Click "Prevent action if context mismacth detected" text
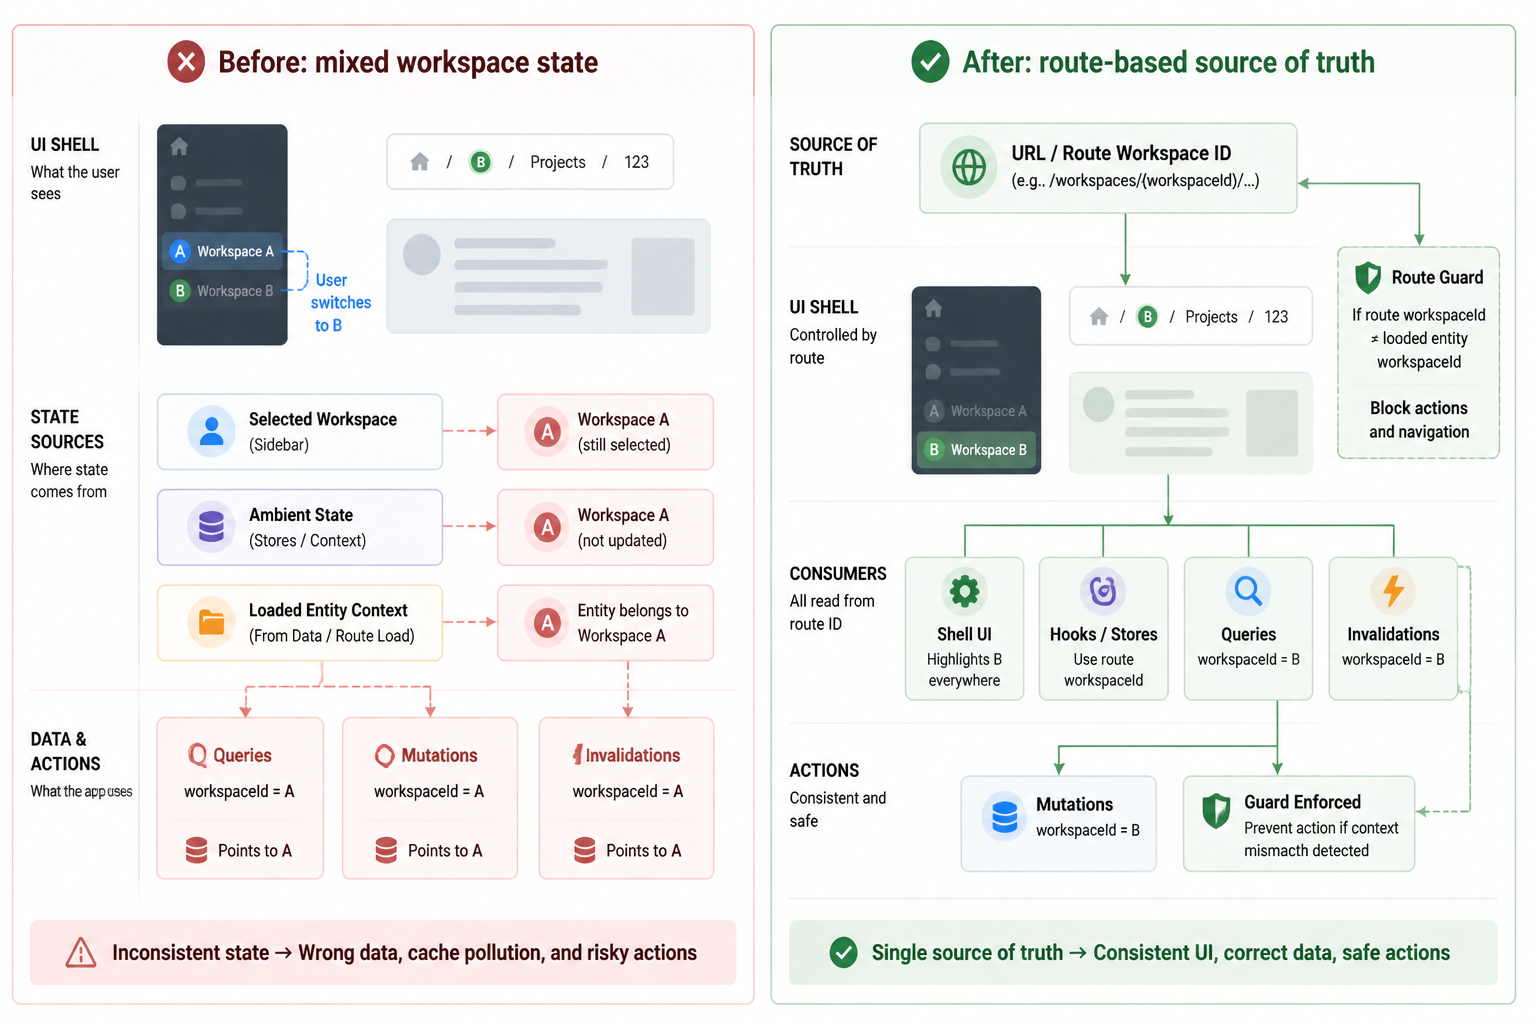 pos(1321,839)
